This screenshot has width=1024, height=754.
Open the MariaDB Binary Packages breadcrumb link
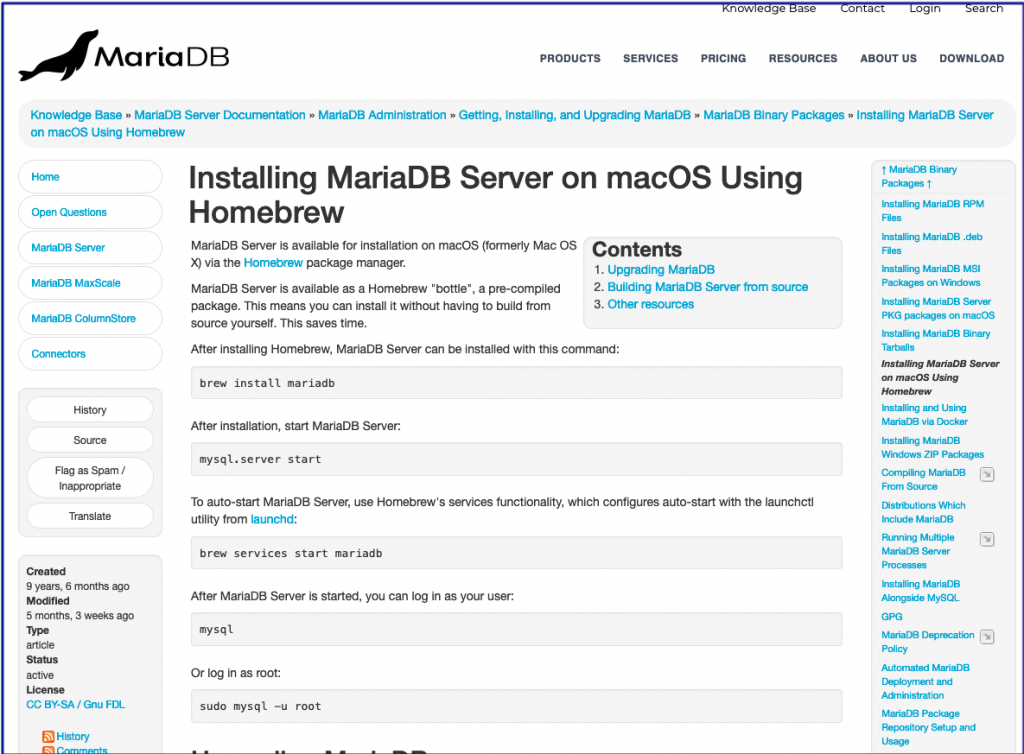click(x=773, y=115)
